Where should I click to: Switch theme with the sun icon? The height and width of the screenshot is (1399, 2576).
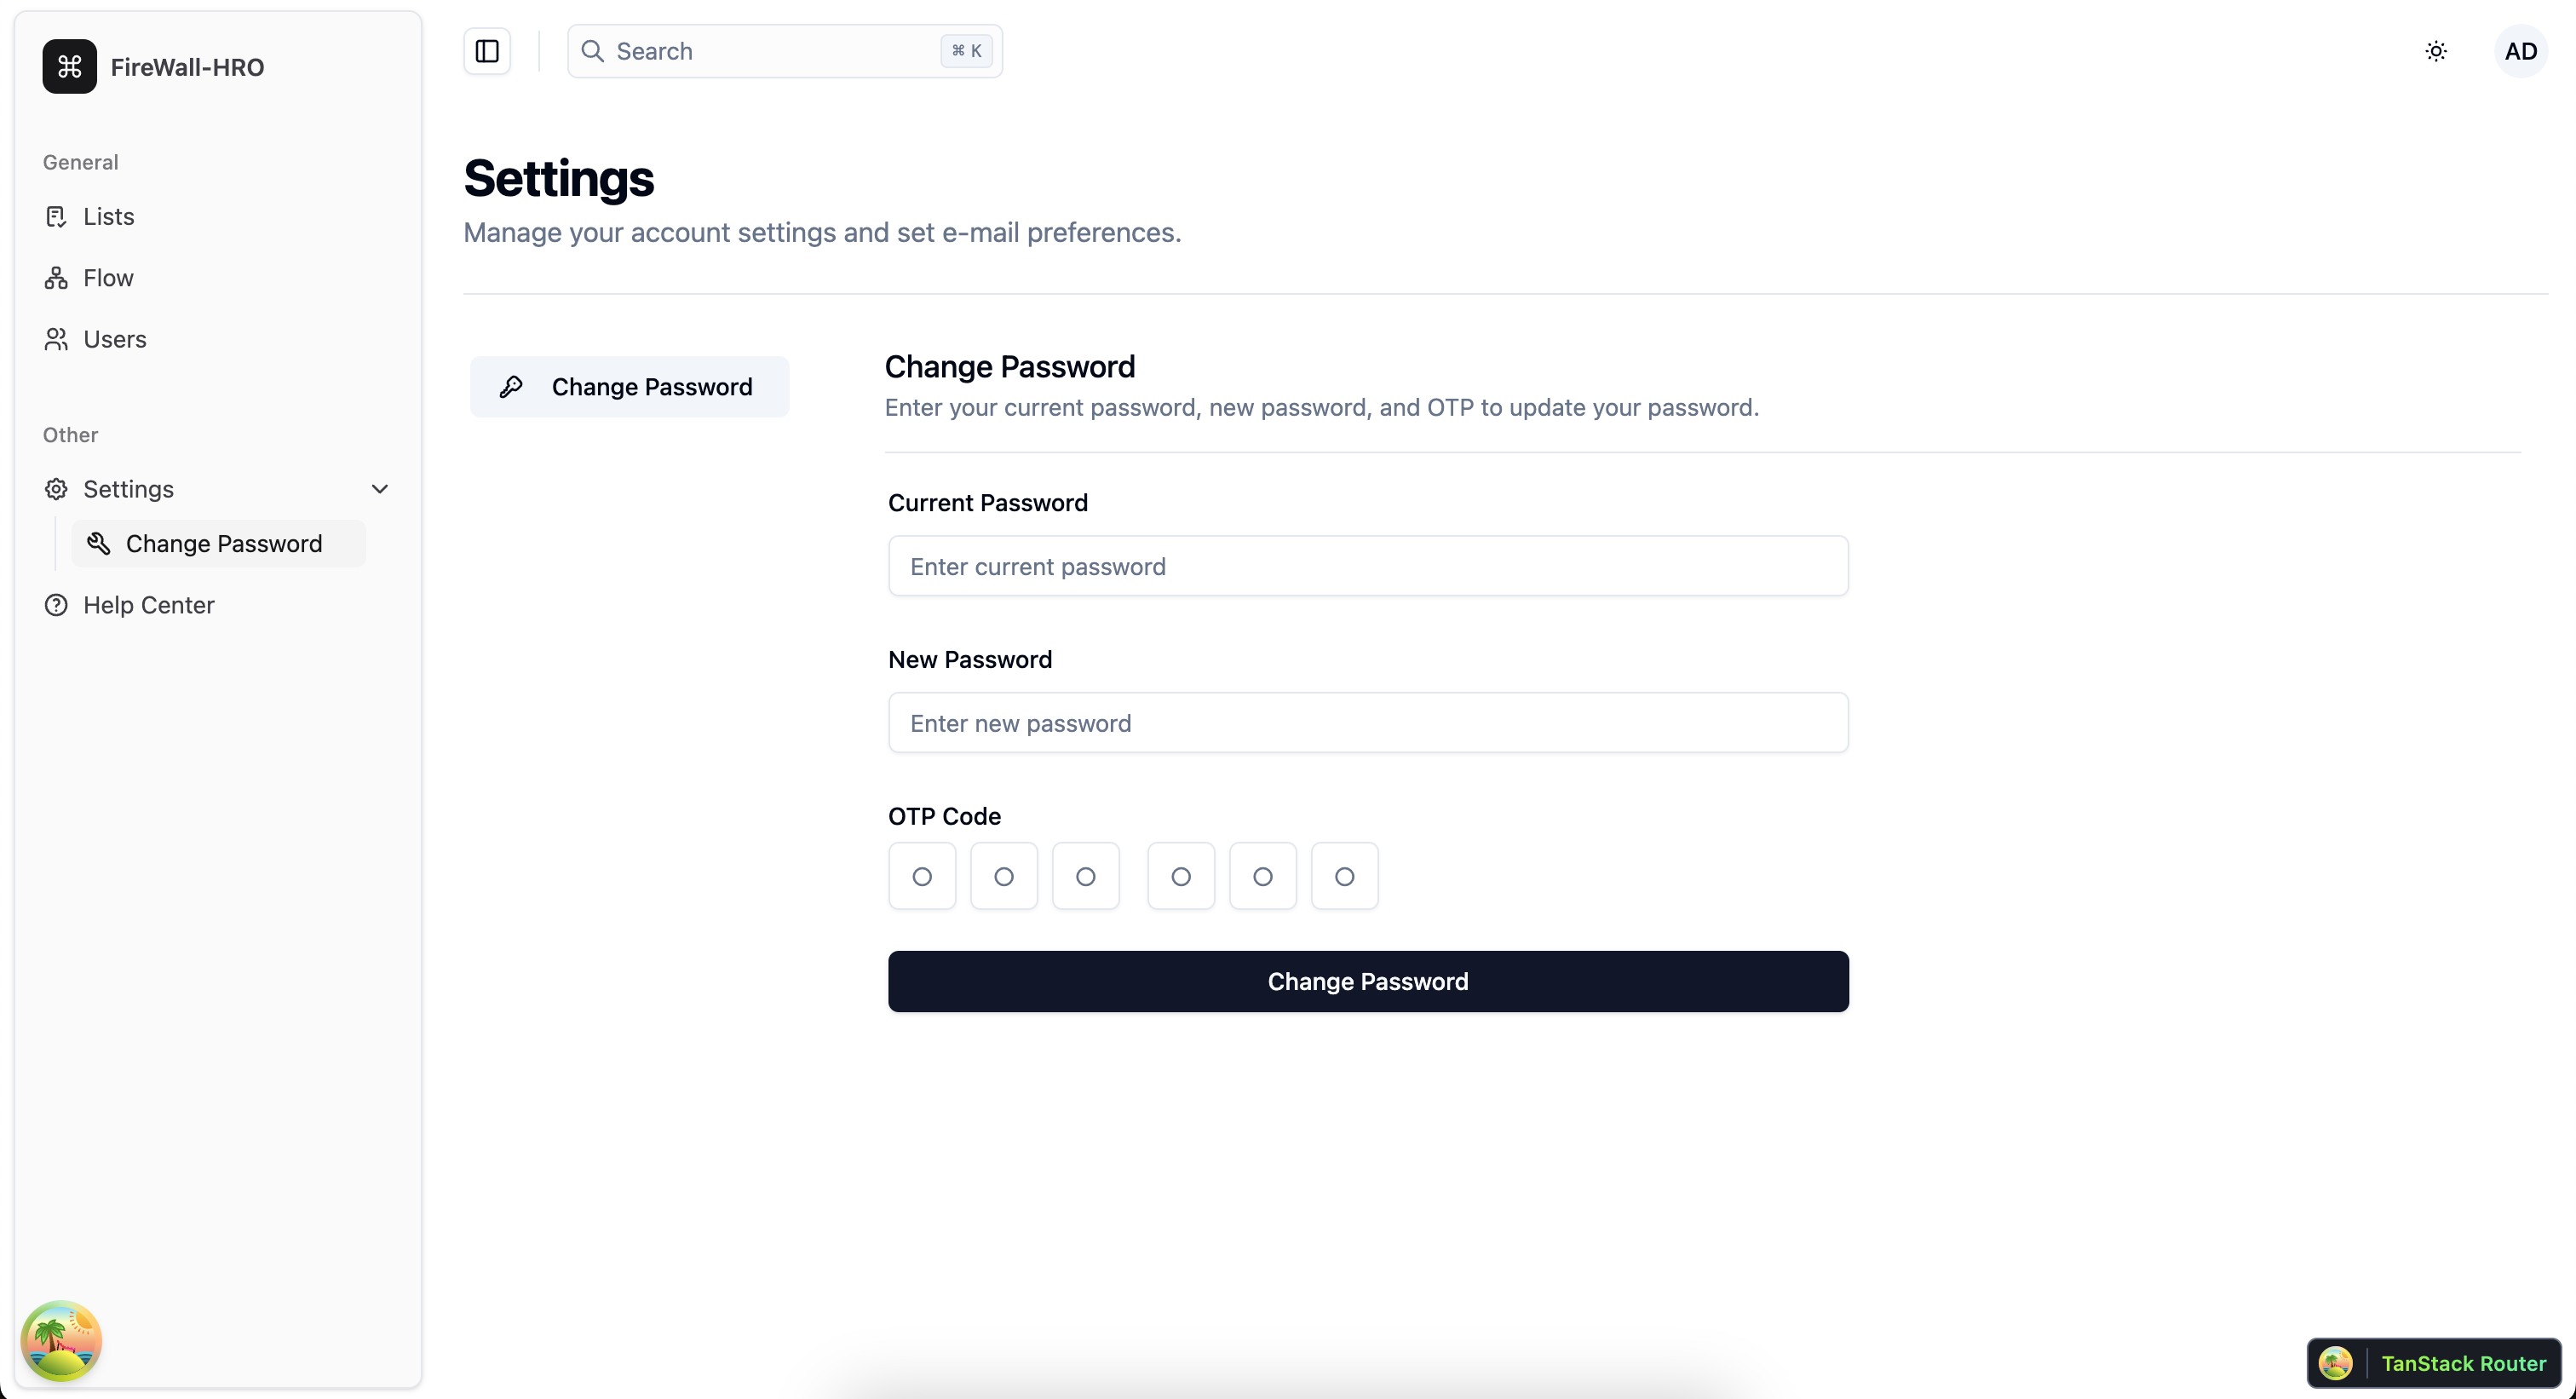pos(2436,51)
